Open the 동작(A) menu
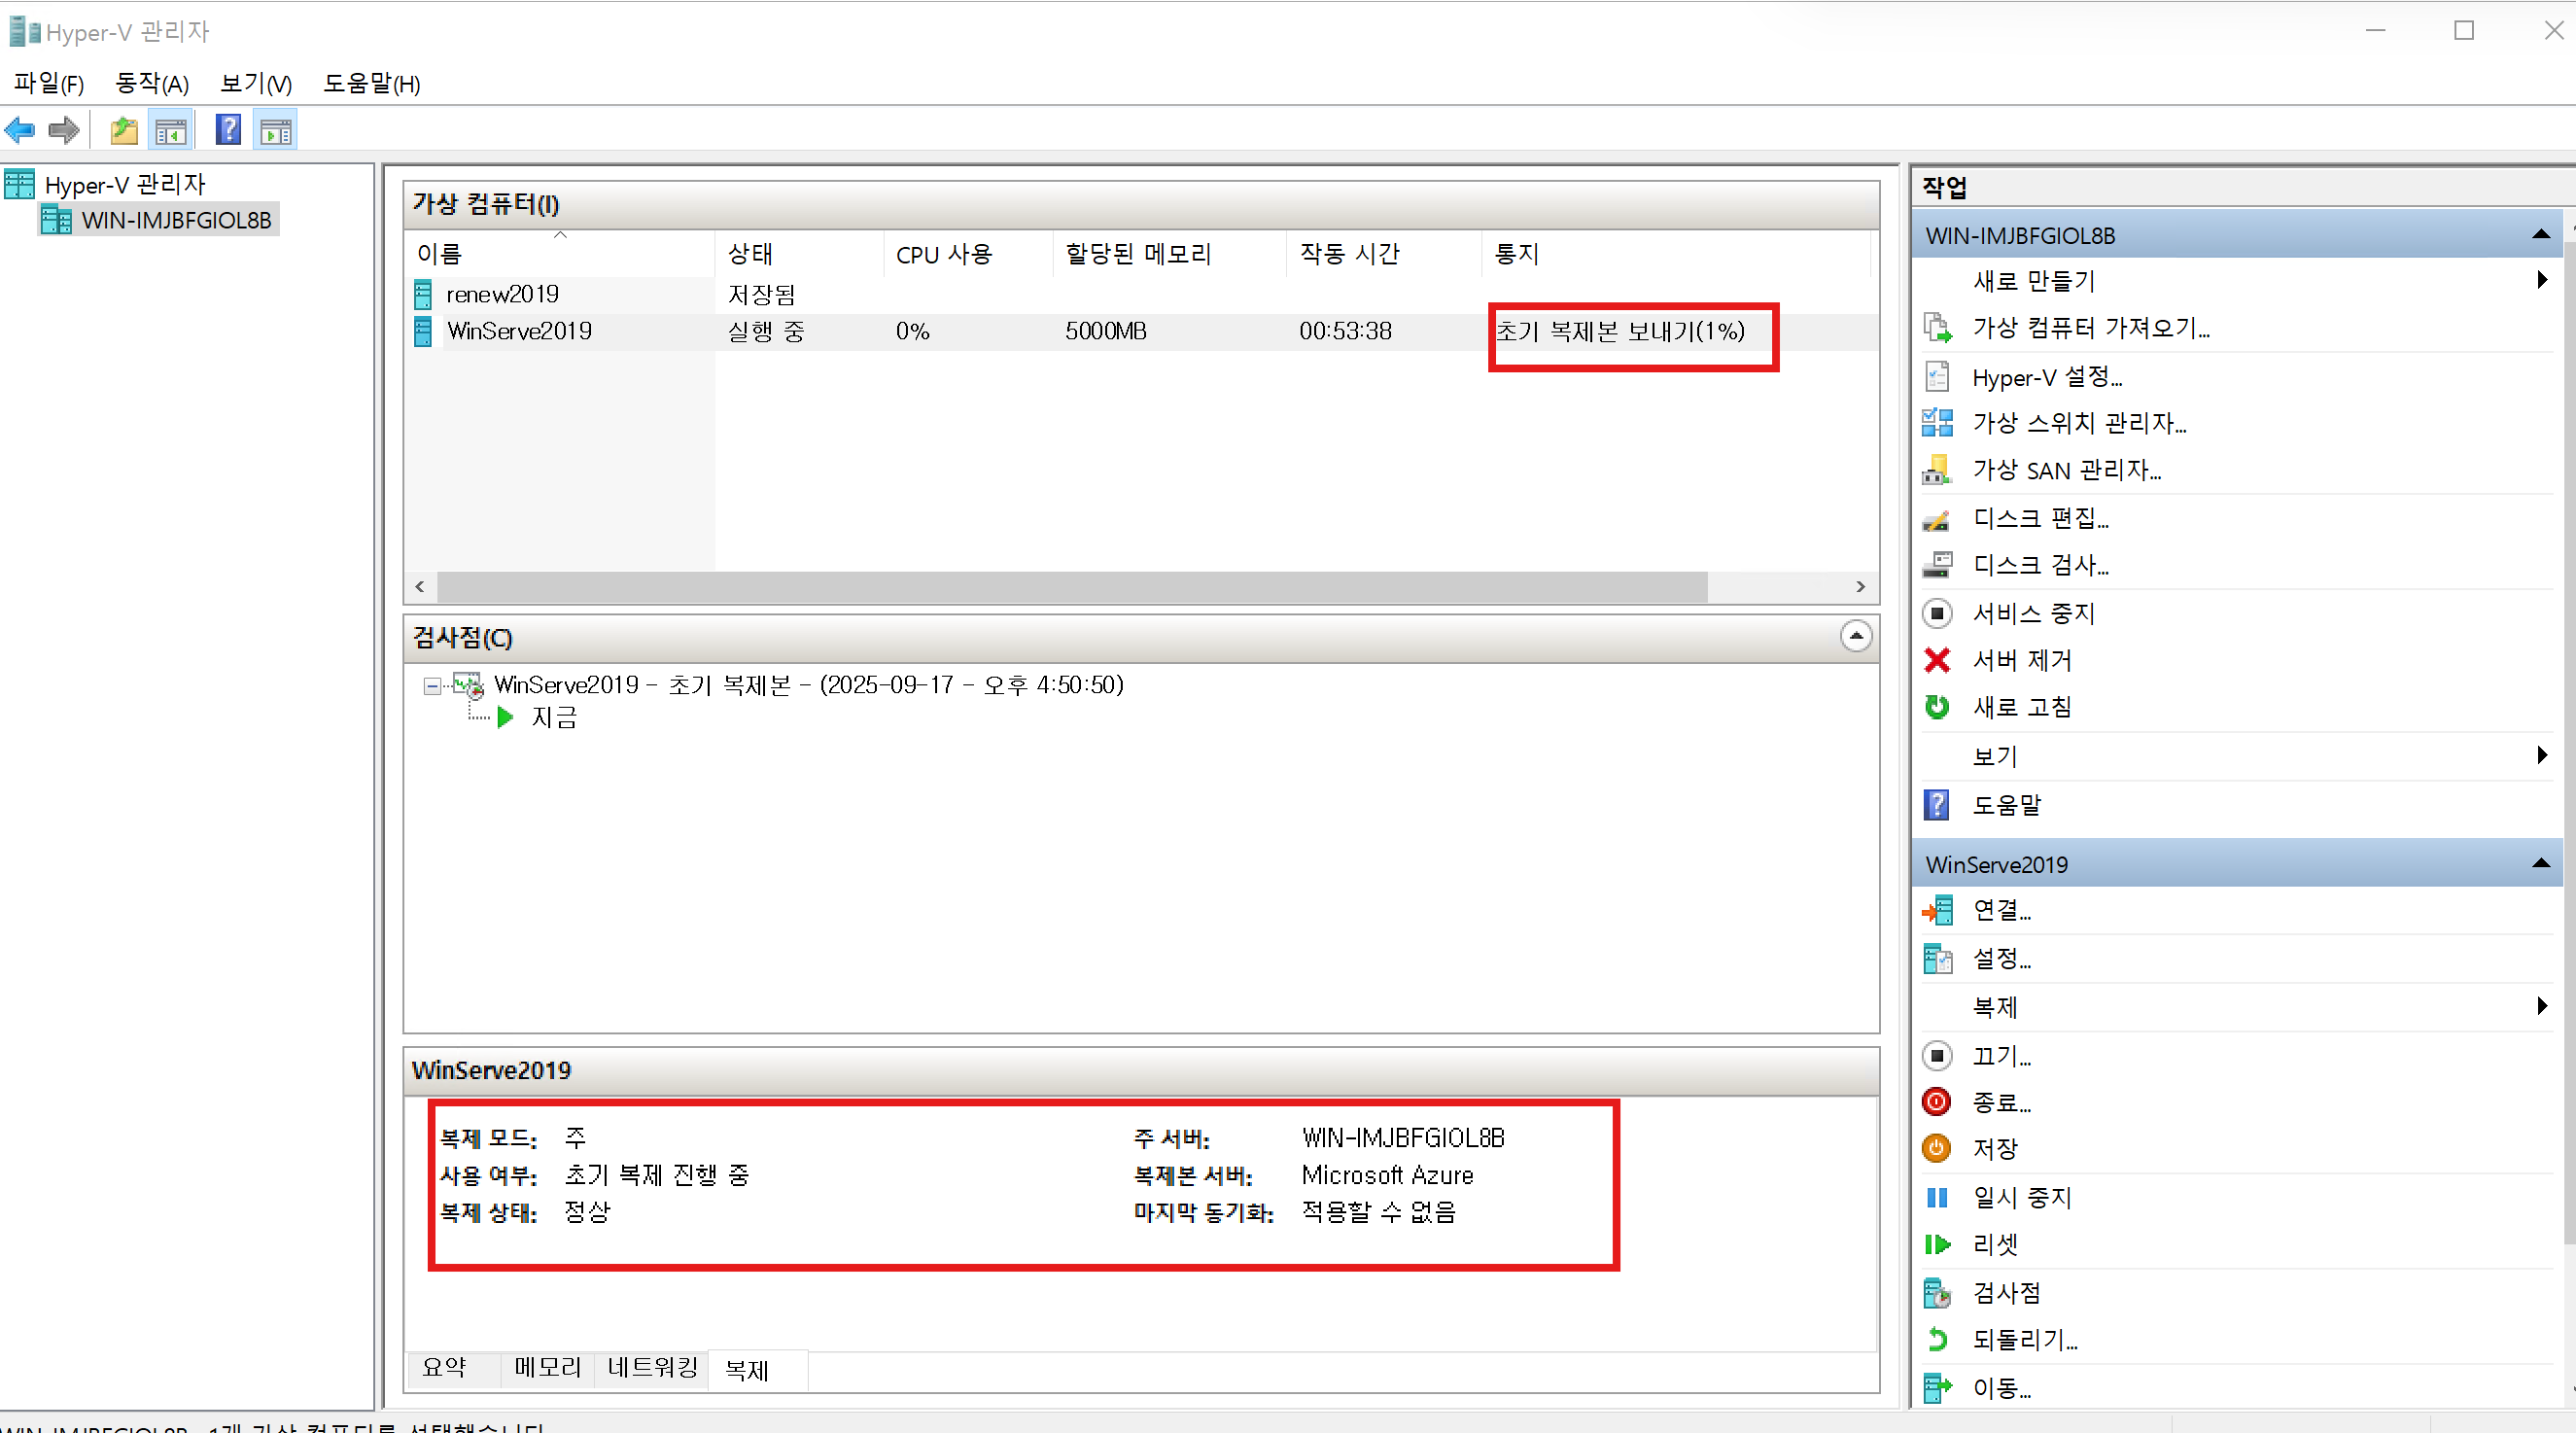The height and width of the screenshot is (1433, 2576). coord(152,83)
